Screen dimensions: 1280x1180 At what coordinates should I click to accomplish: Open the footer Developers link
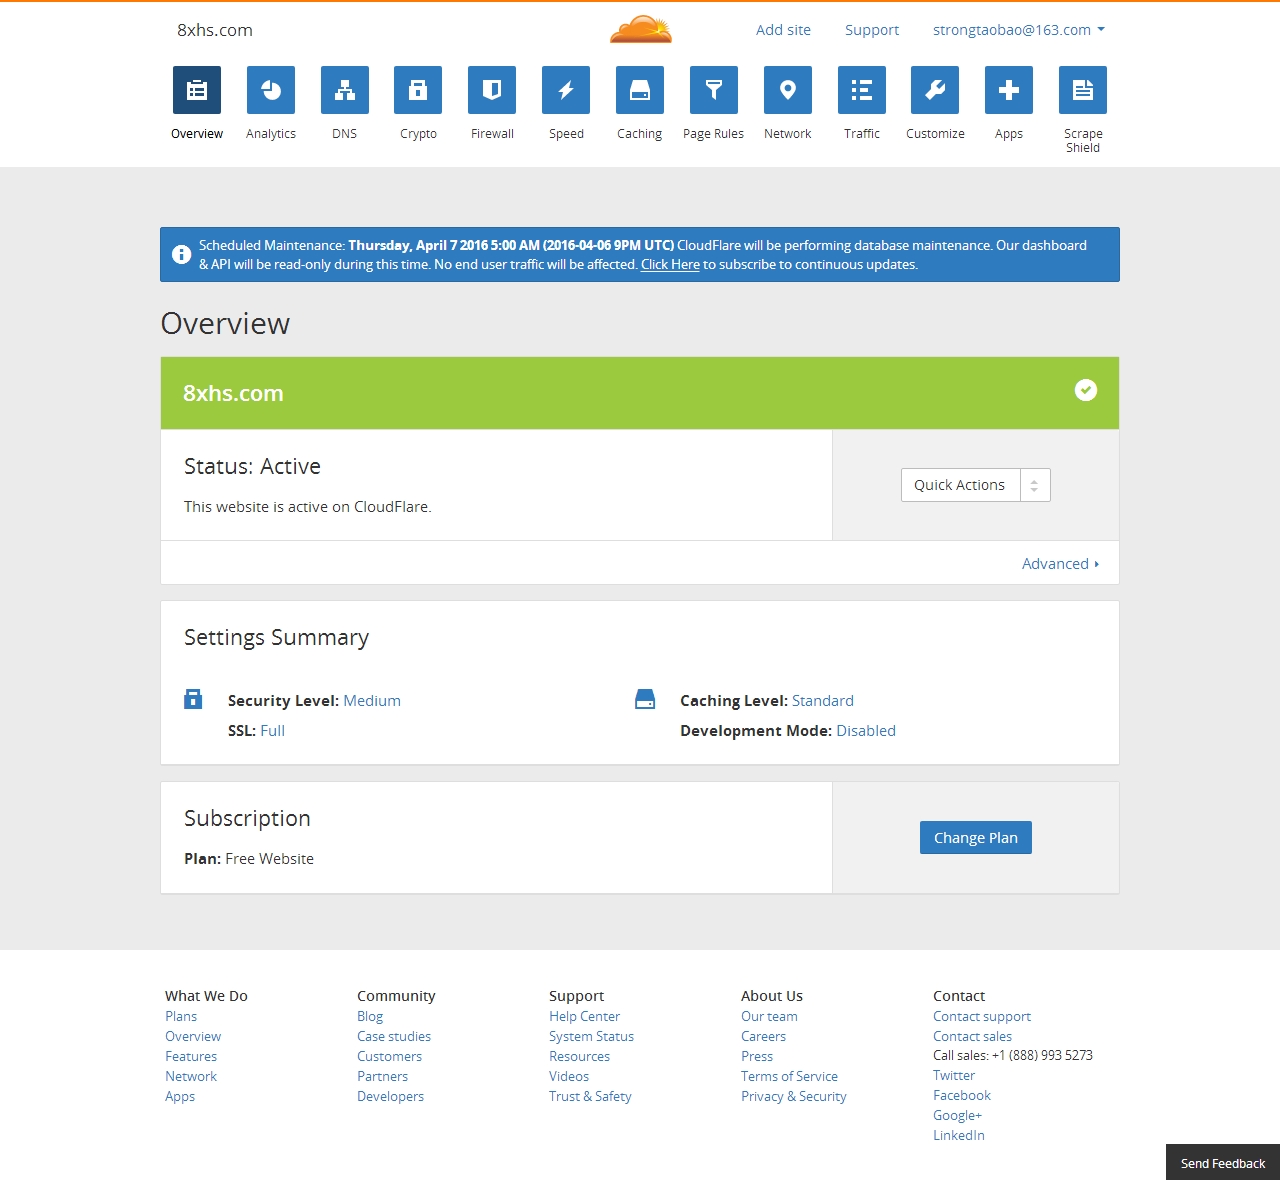click(391, 1096)
